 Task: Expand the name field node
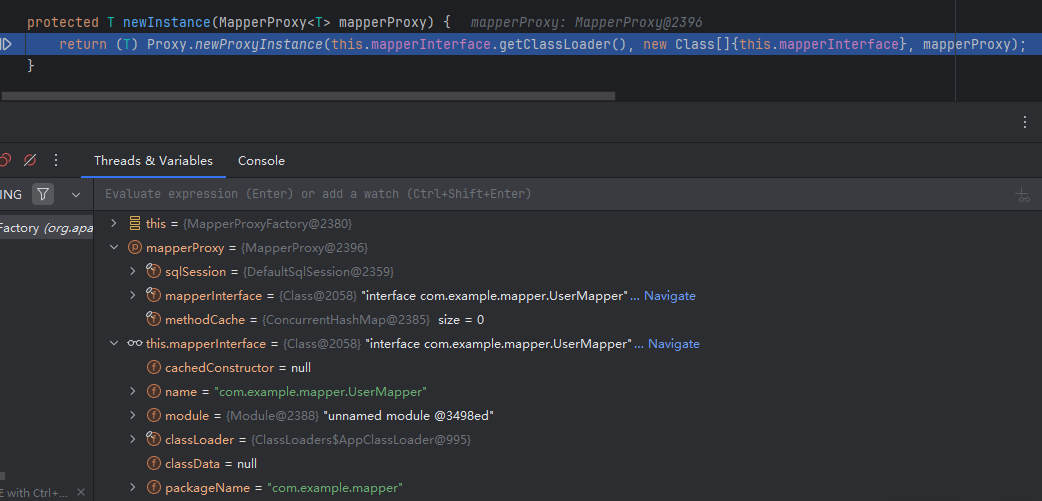(x=133, y=391)
